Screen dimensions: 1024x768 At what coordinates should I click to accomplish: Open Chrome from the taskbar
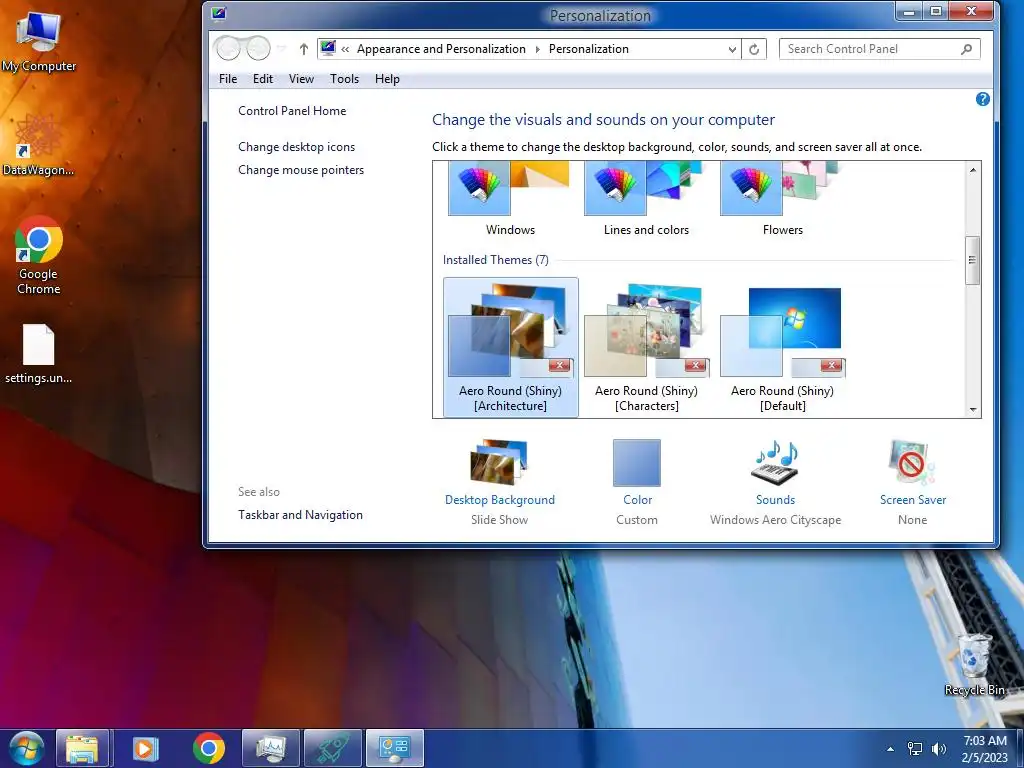tap(209, 748)
